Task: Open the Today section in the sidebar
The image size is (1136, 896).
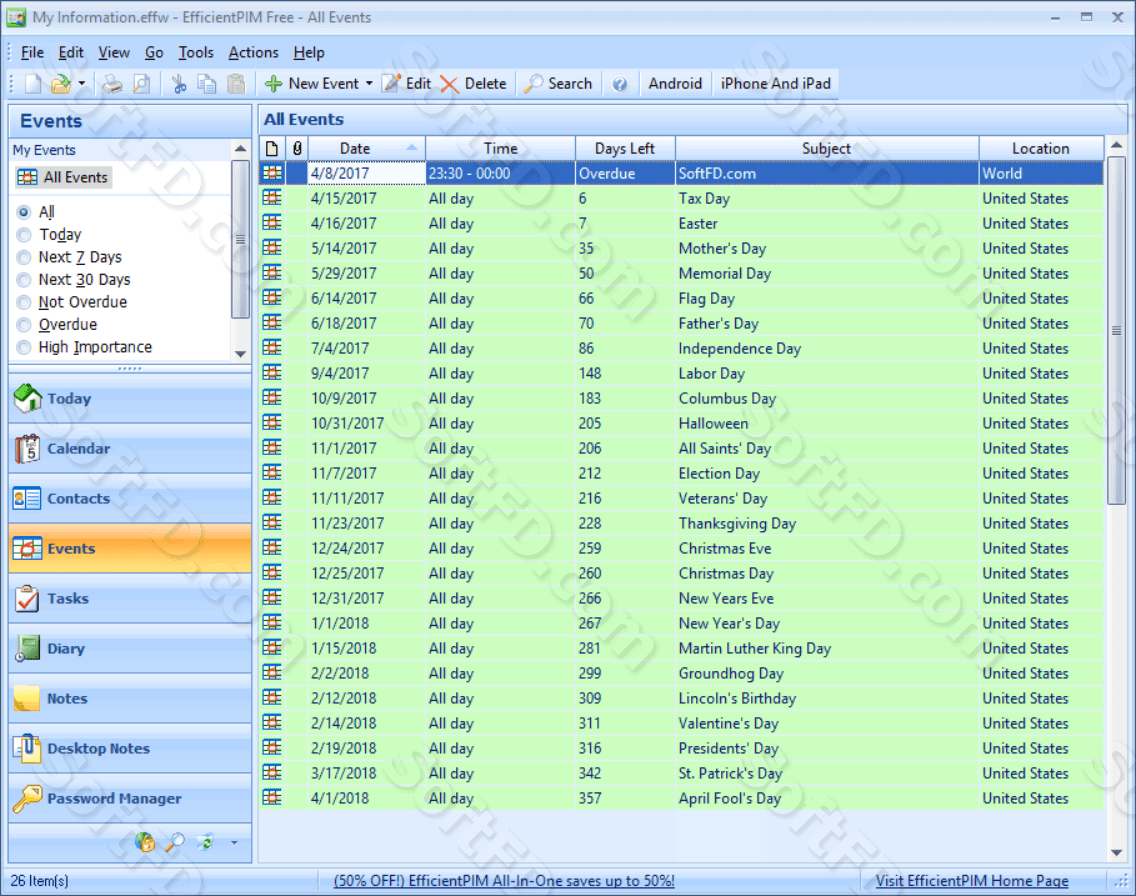Action: [x=130, y=398]
